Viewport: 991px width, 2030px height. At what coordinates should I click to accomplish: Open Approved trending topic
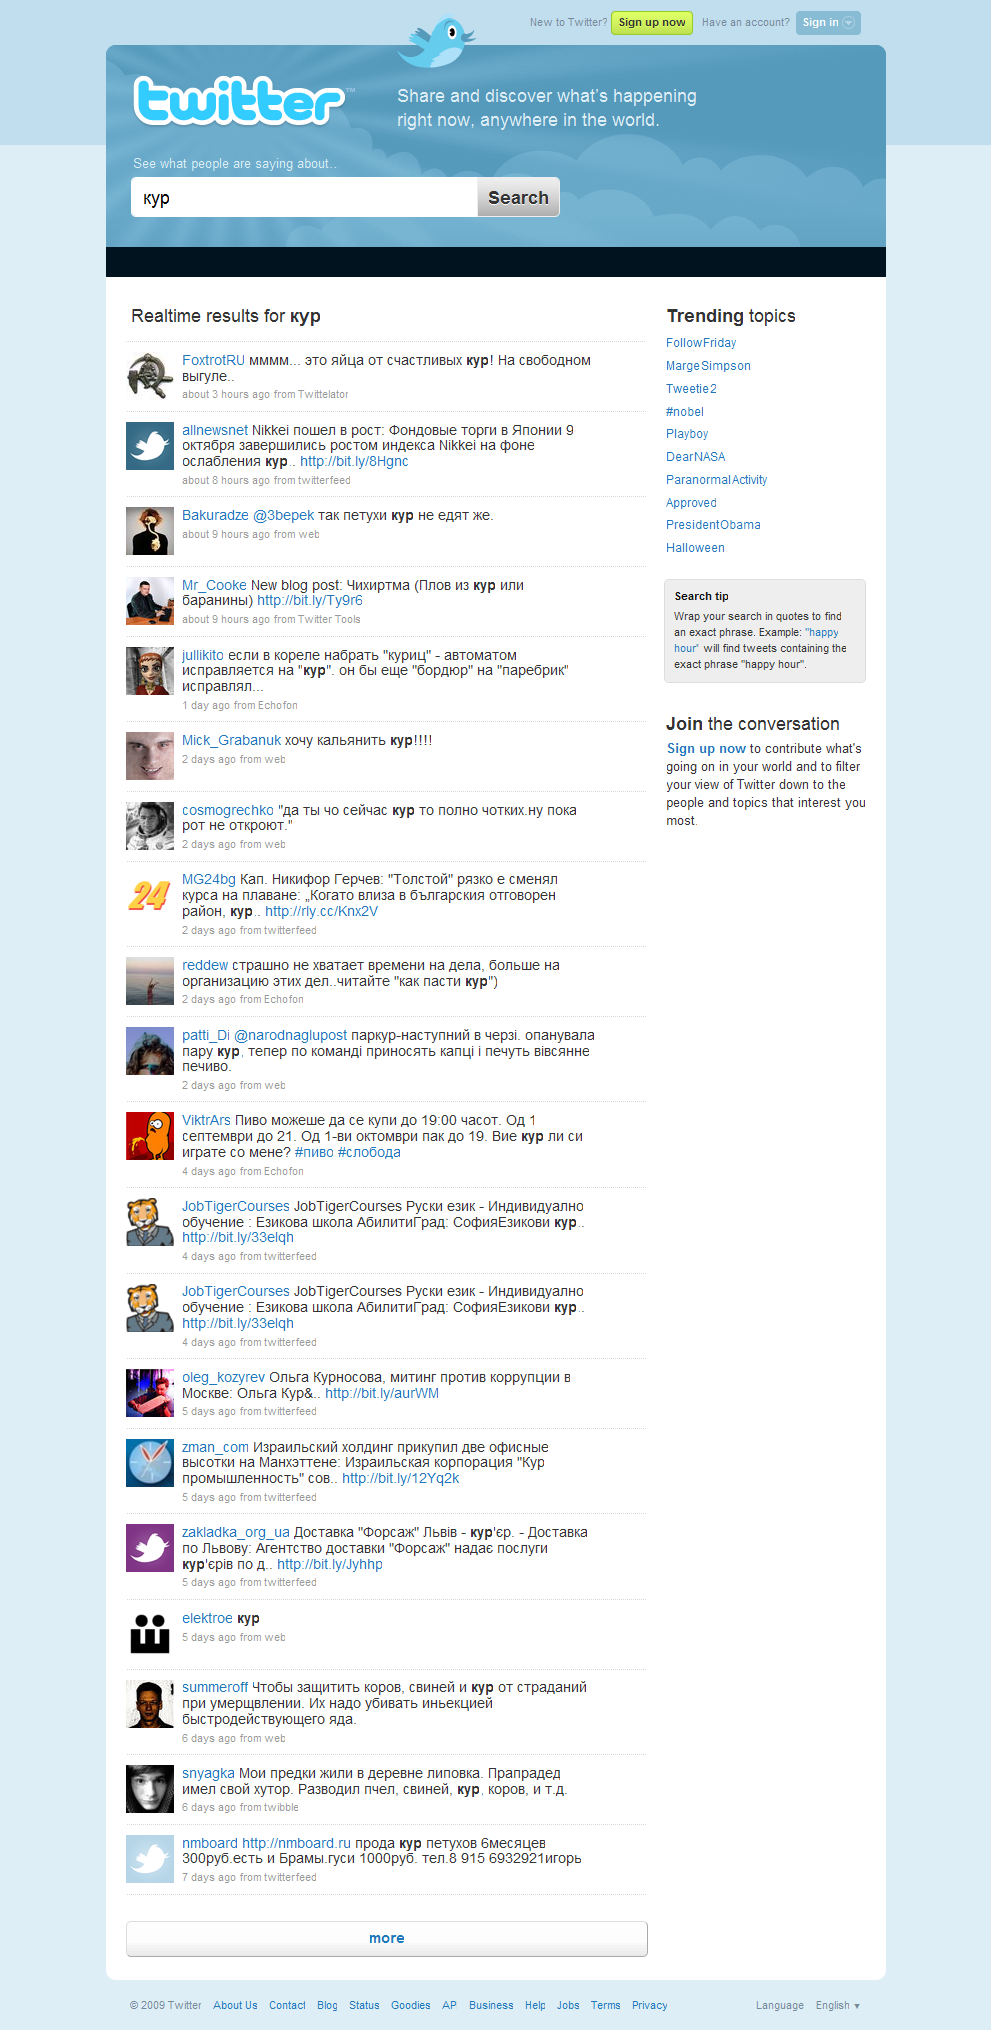tap(691, 503)
